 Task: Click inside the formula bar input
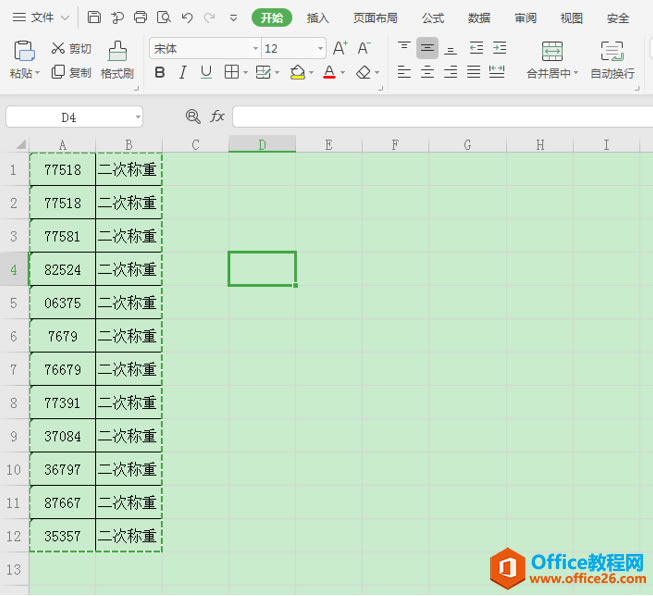pyautogui.click(x=442, y=116)
